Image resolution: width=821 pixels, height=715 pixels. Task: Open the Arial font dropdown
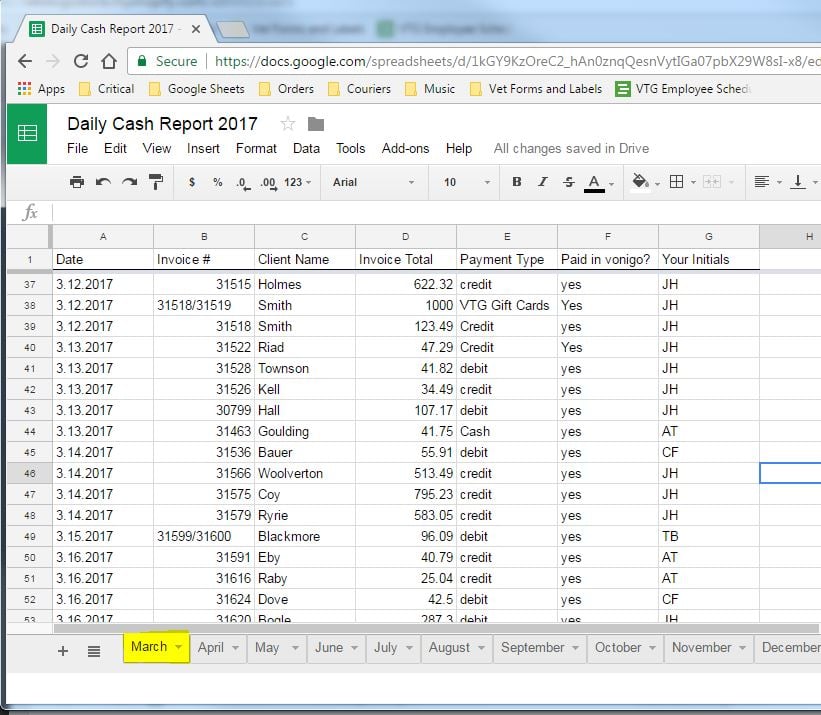point(373,182)
